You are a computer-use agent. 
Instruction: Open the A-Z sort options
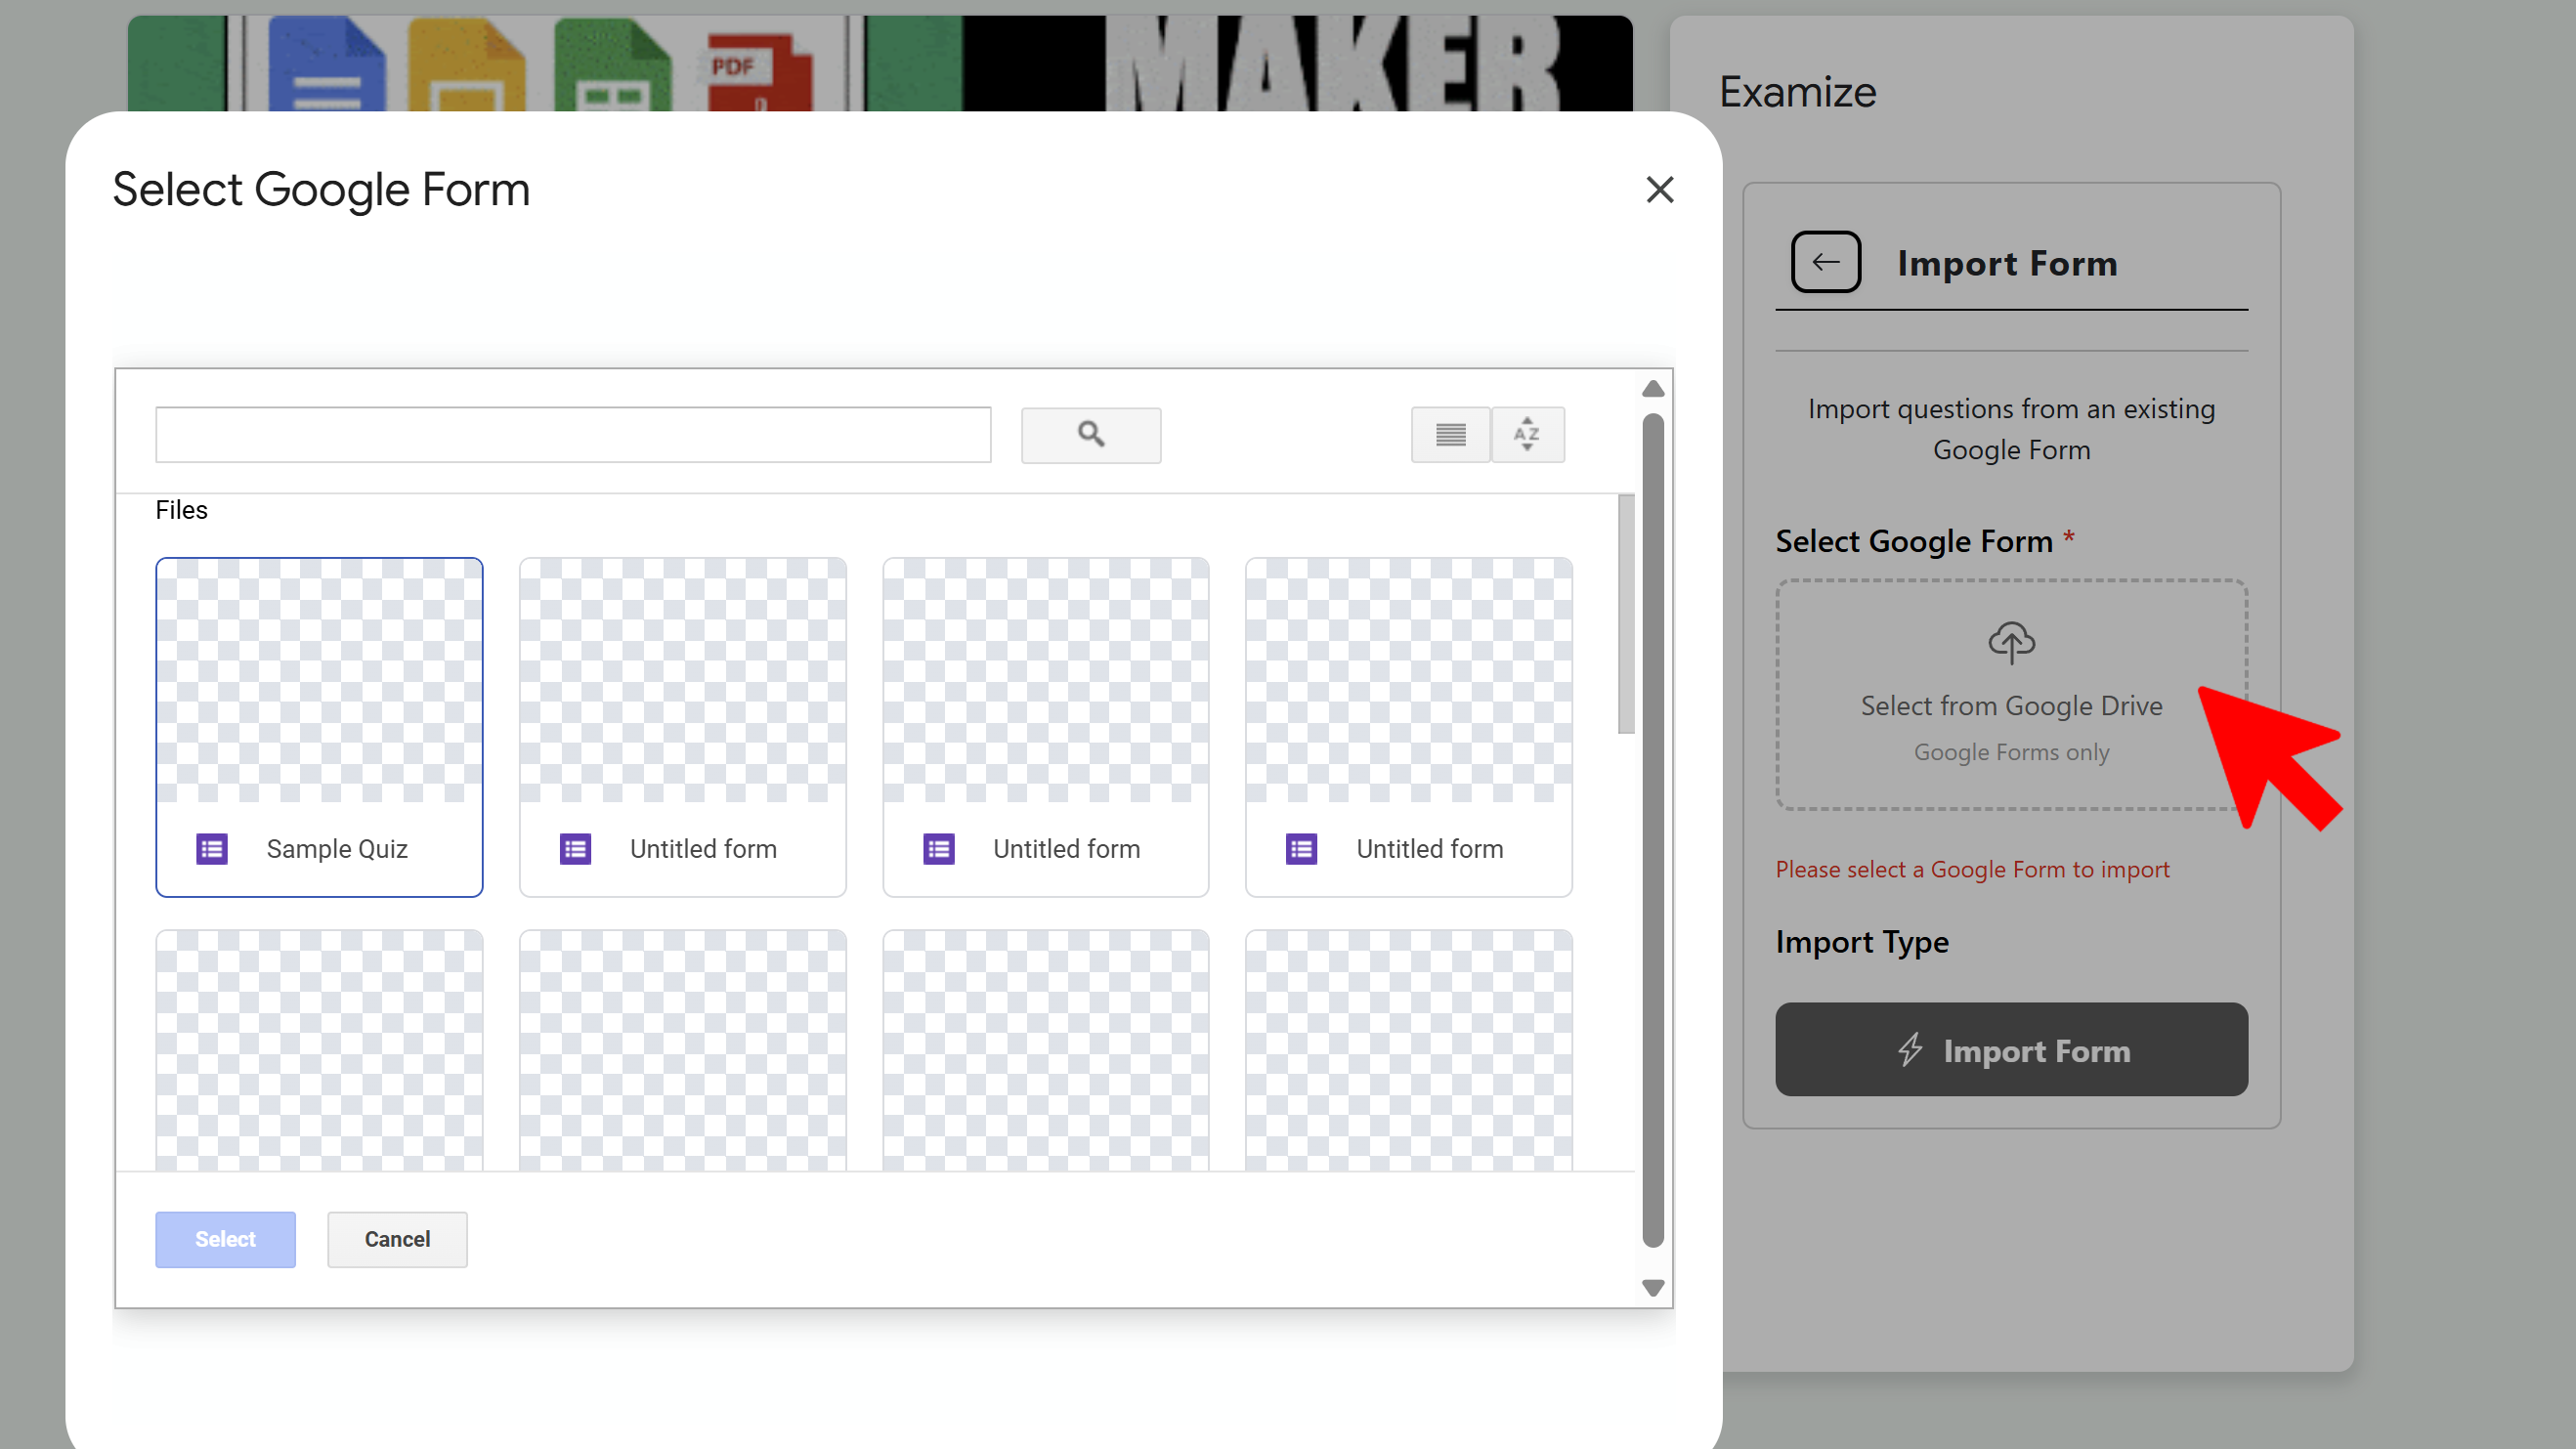(x=1527, y=434)
